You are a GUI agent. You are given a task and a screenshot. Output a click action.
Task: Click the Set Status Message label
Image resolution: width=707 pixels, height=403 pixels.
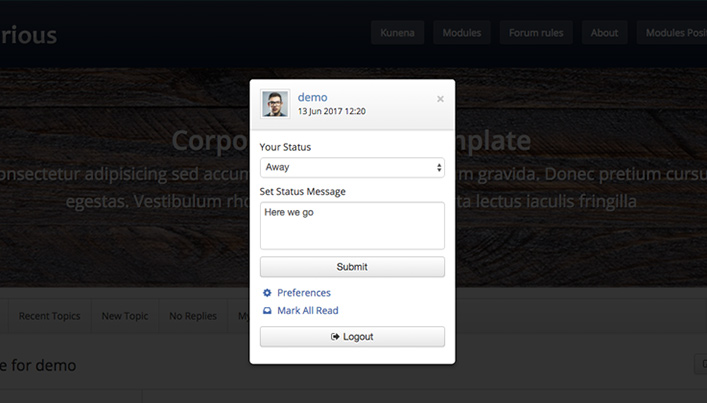(x=303, y=192)
